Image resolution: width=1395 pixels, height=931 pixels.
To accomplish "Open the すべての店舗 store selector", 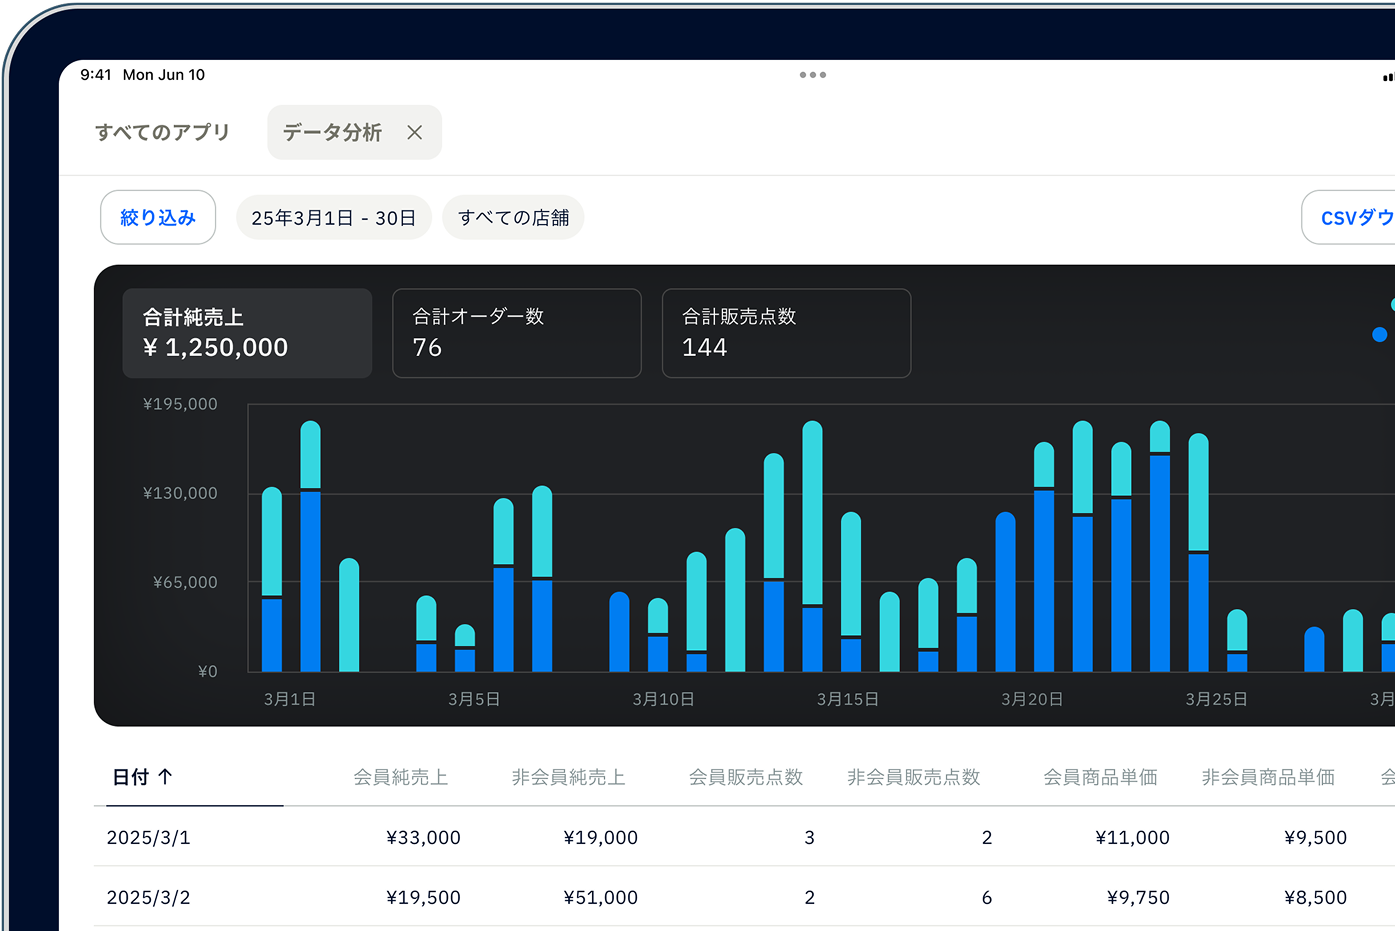I will click(513, 217).
